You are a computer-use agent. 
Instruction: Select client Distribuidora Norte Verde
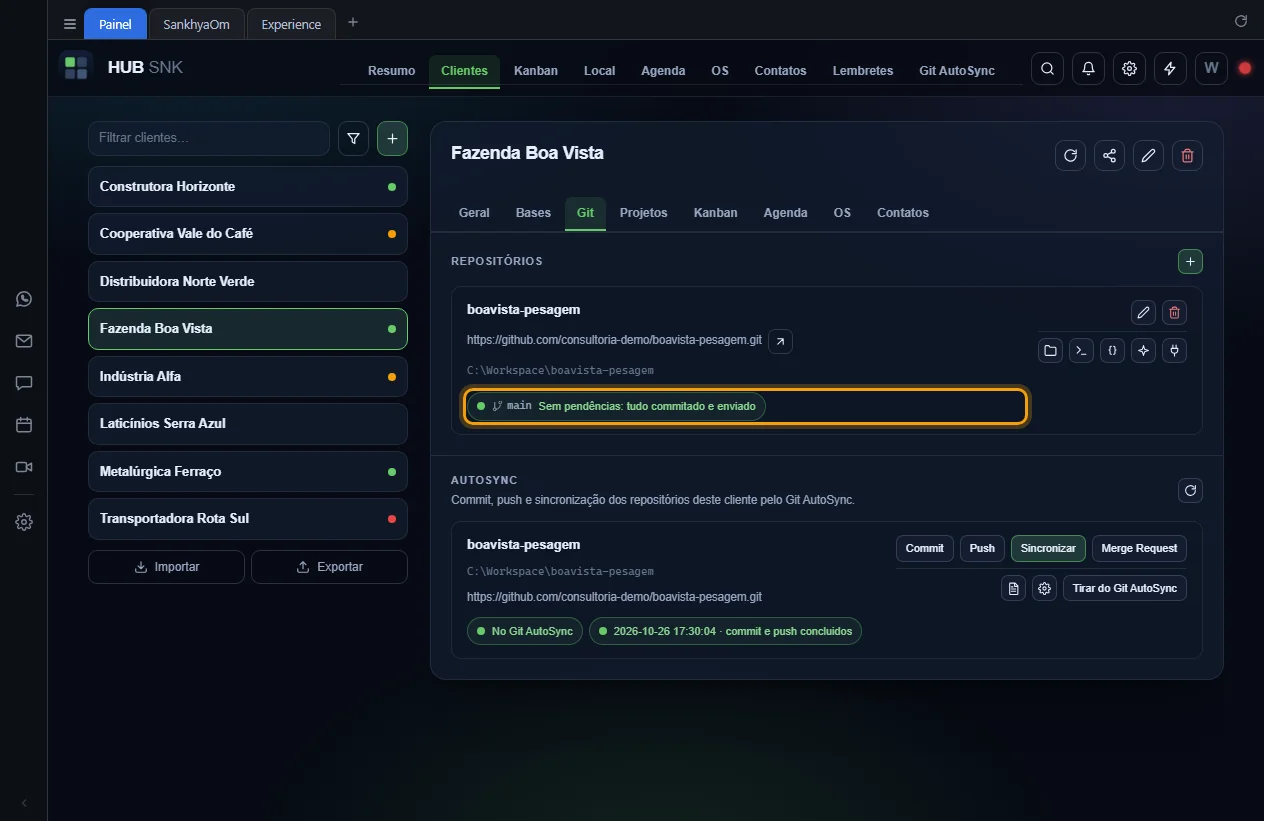pyautogui.click(x=248, y=281)
